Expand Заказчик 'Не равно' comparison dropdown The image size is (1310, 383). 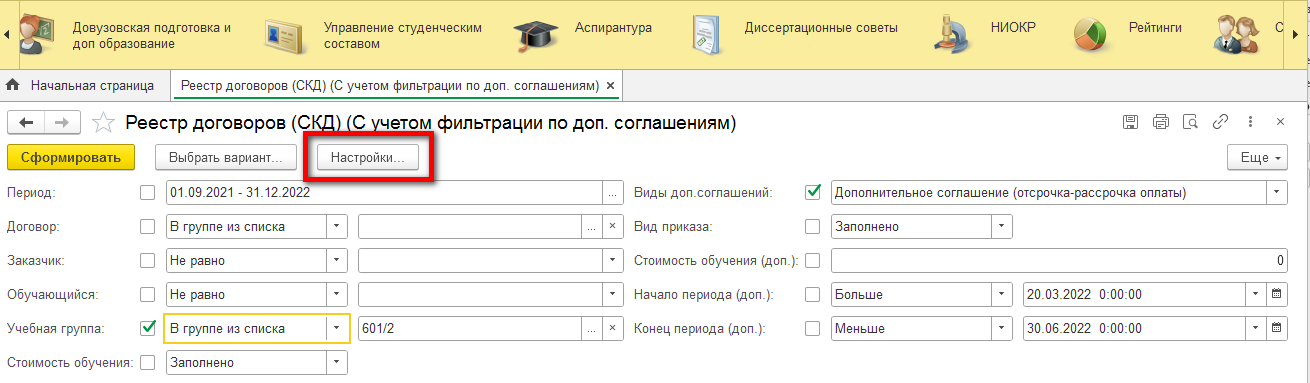coord(337,260)
